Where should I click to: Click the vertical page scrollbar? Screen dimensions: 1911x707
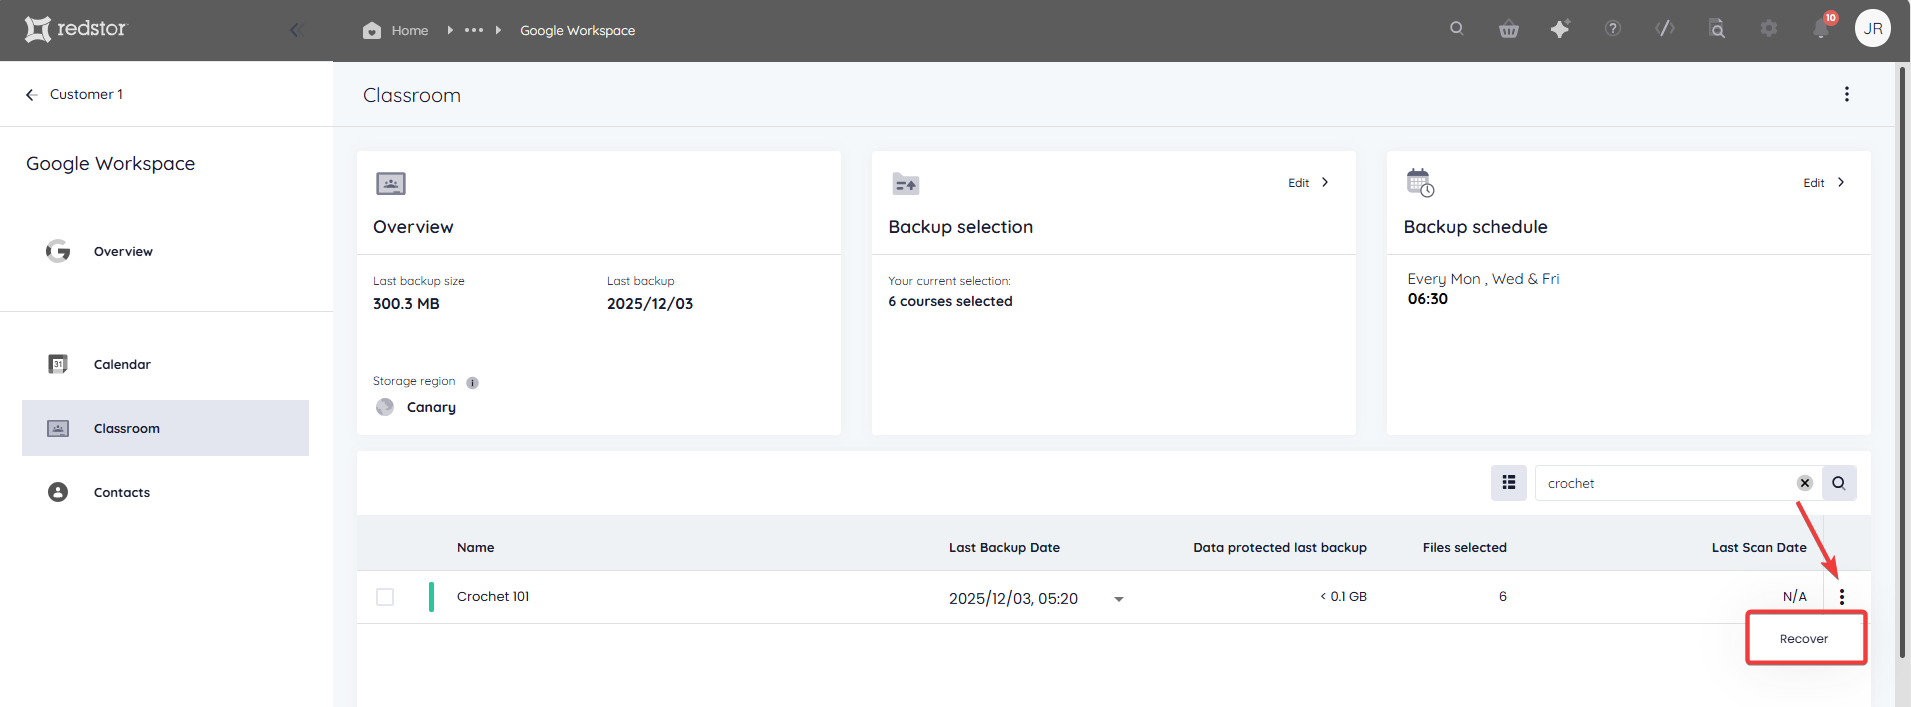(1903, 360)
